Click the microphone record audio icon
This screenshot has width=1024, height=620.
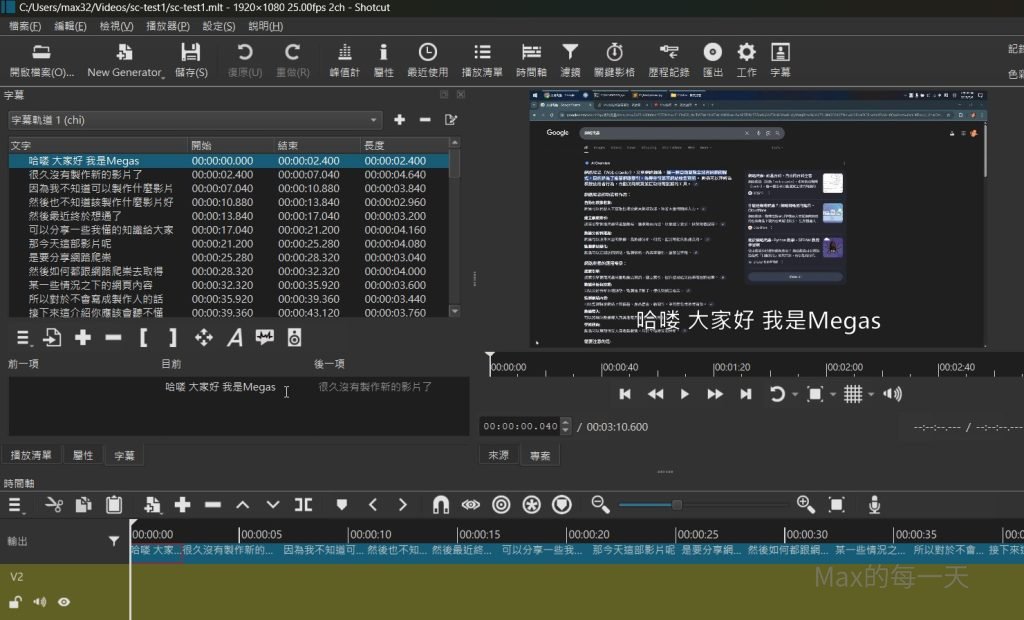[x=874, y=505]
